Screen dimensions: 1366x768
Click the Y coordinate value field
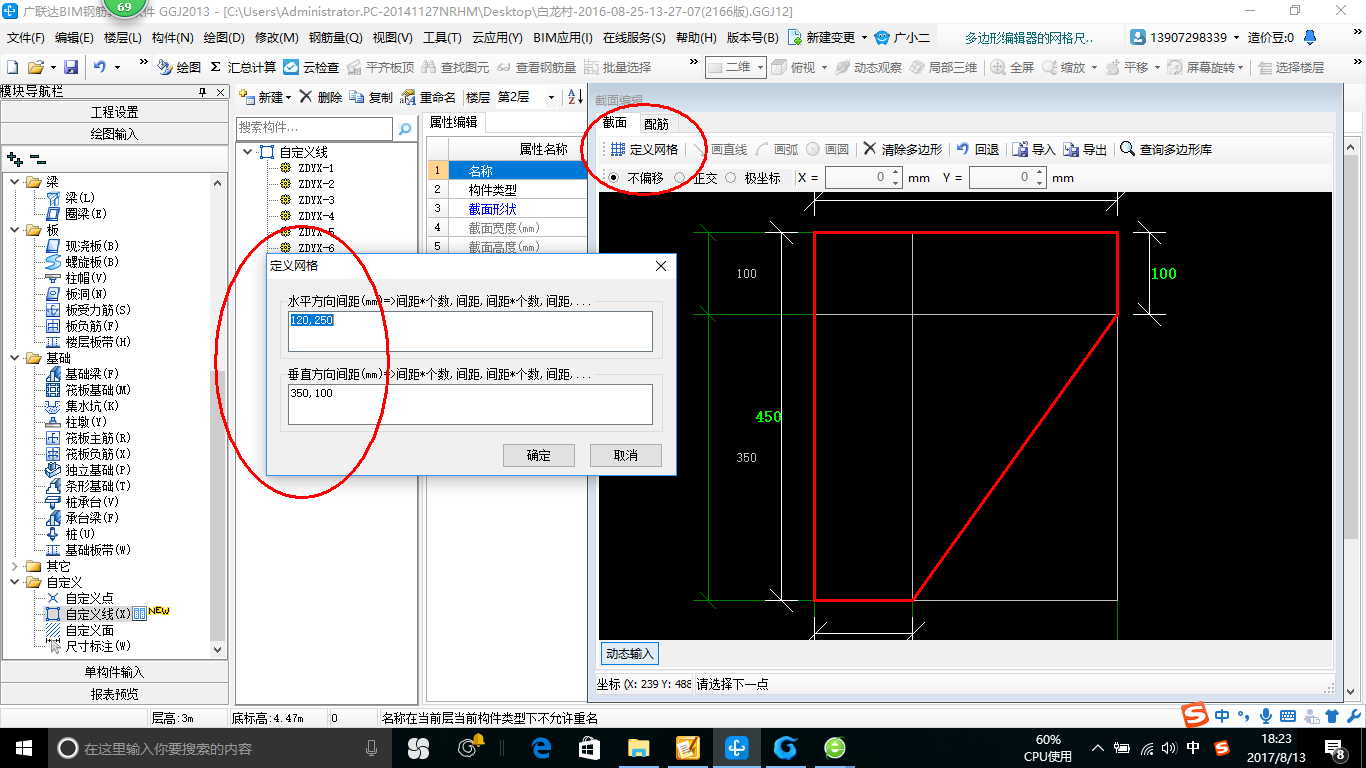click(1002, 177)
